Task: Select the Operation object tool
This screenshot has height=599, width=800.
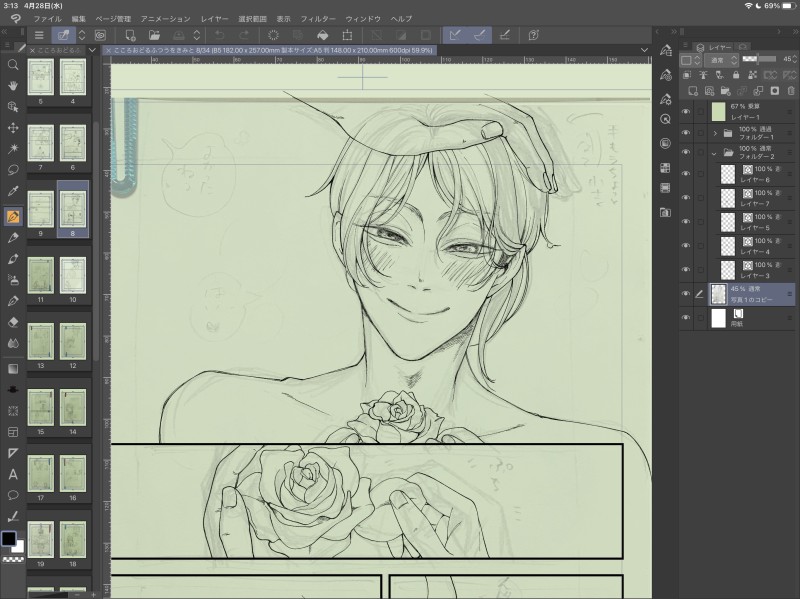Action: click(13, 106)
